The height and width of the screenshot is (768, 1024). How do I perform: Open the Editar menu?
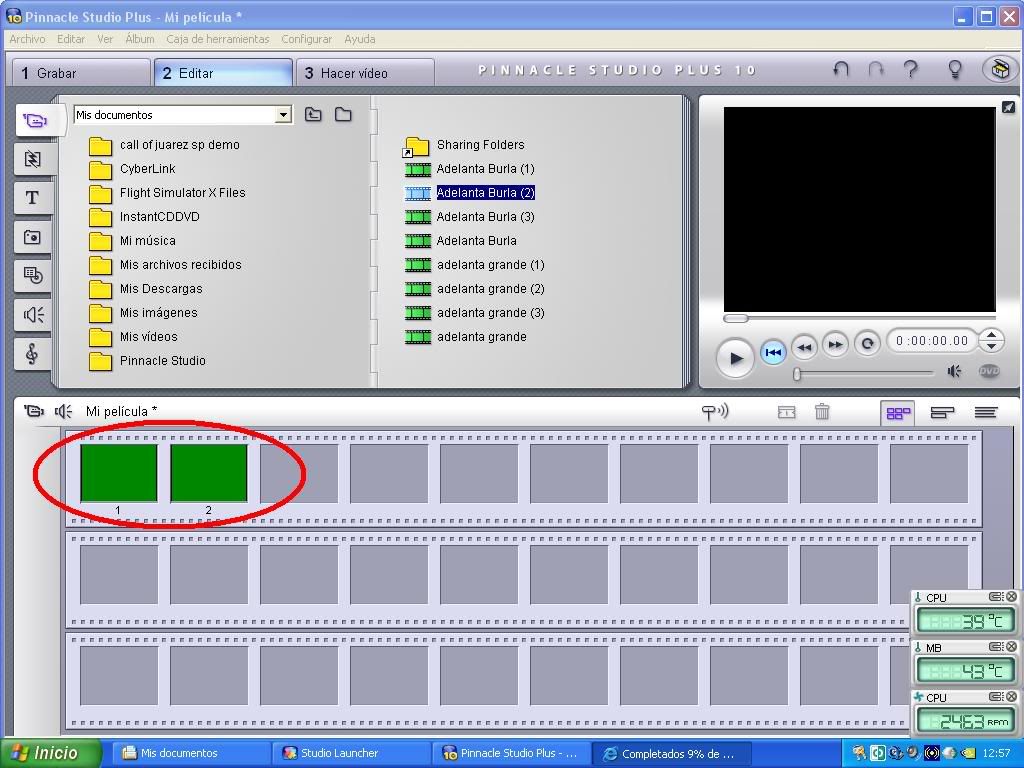(71, 39)
